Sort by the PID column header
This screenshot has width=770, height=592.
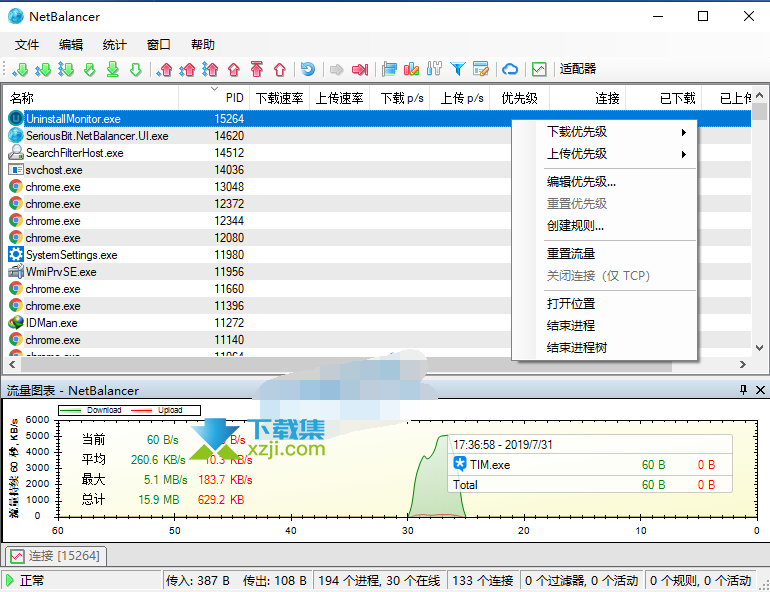[214, 98]
